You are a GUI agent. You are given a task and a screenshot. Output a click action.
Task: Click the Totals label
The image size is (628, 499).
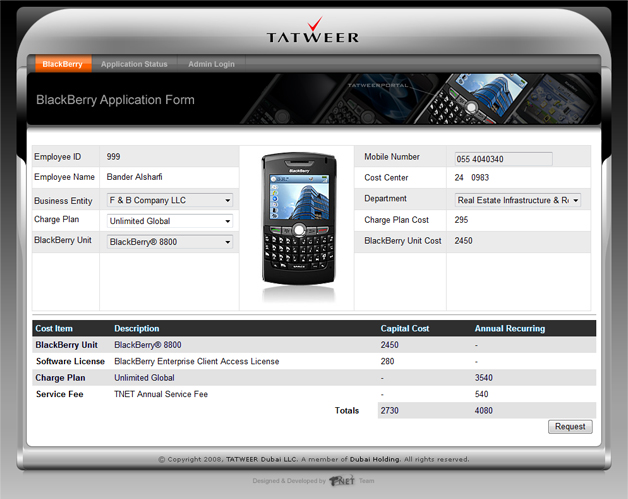(x=347, y=410)
